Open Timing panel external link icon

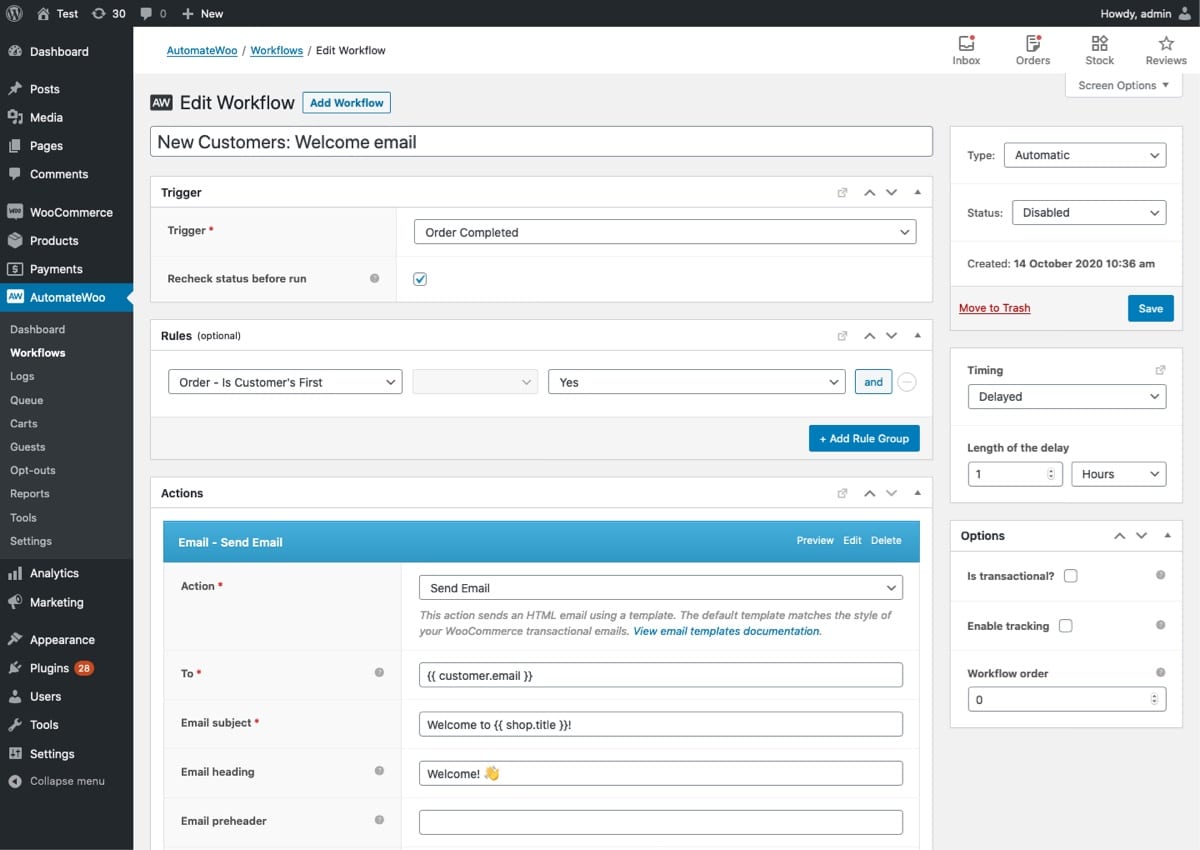click(x=1160, y=370)
